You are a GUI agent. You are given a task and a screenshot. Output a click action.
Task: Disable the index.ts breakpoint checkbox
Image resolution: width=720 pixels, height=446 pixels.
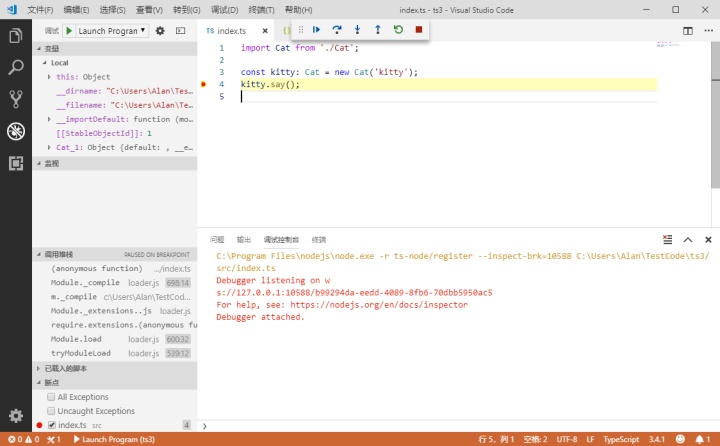point(52,425)
